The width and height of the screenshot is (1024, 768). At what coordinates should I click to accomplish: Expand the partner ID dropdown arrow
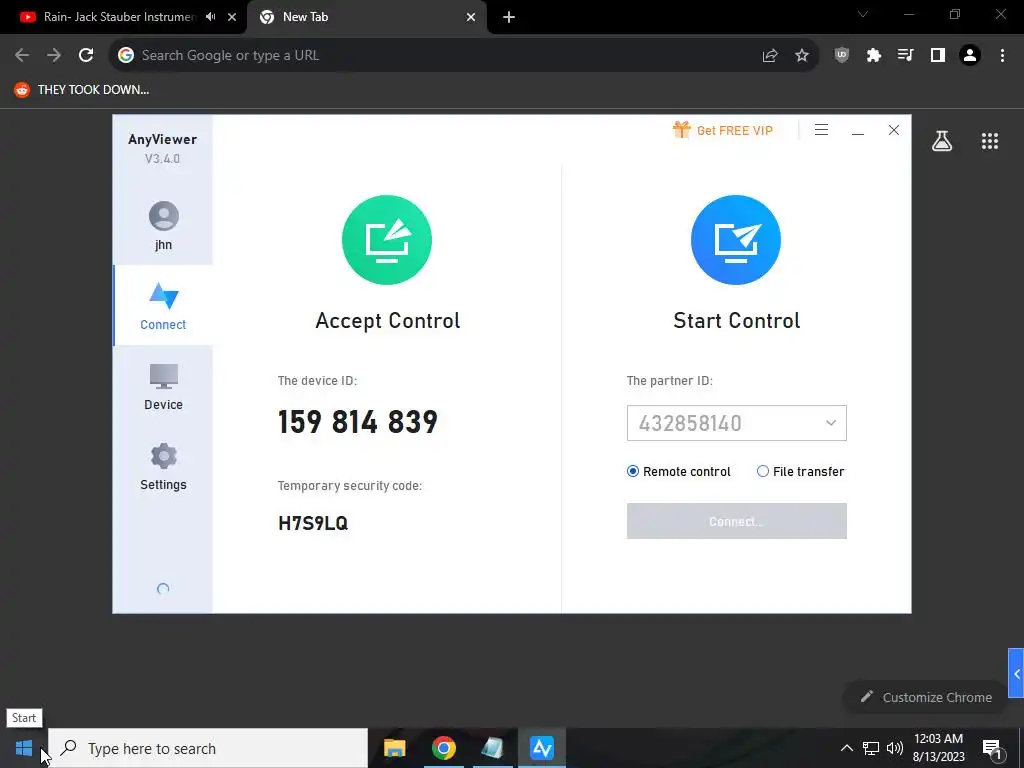point(831,423)
